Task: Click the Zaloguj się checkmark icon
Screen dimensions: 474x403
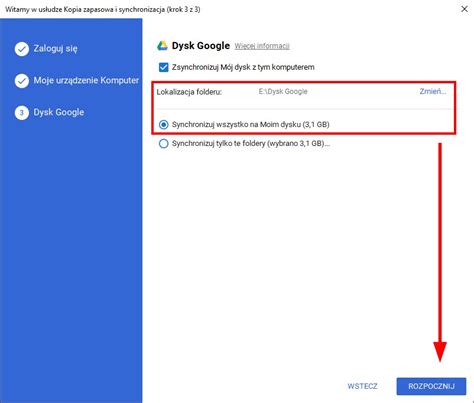Action: point(22,49)
